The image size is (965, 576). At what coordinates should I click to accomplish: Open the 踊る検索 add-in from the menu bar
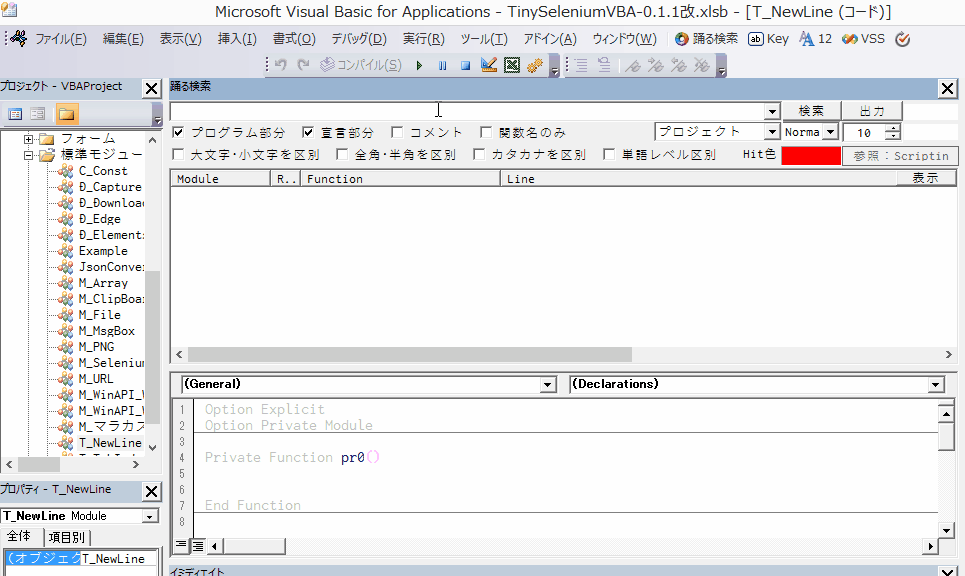click(x=707, y=39)
